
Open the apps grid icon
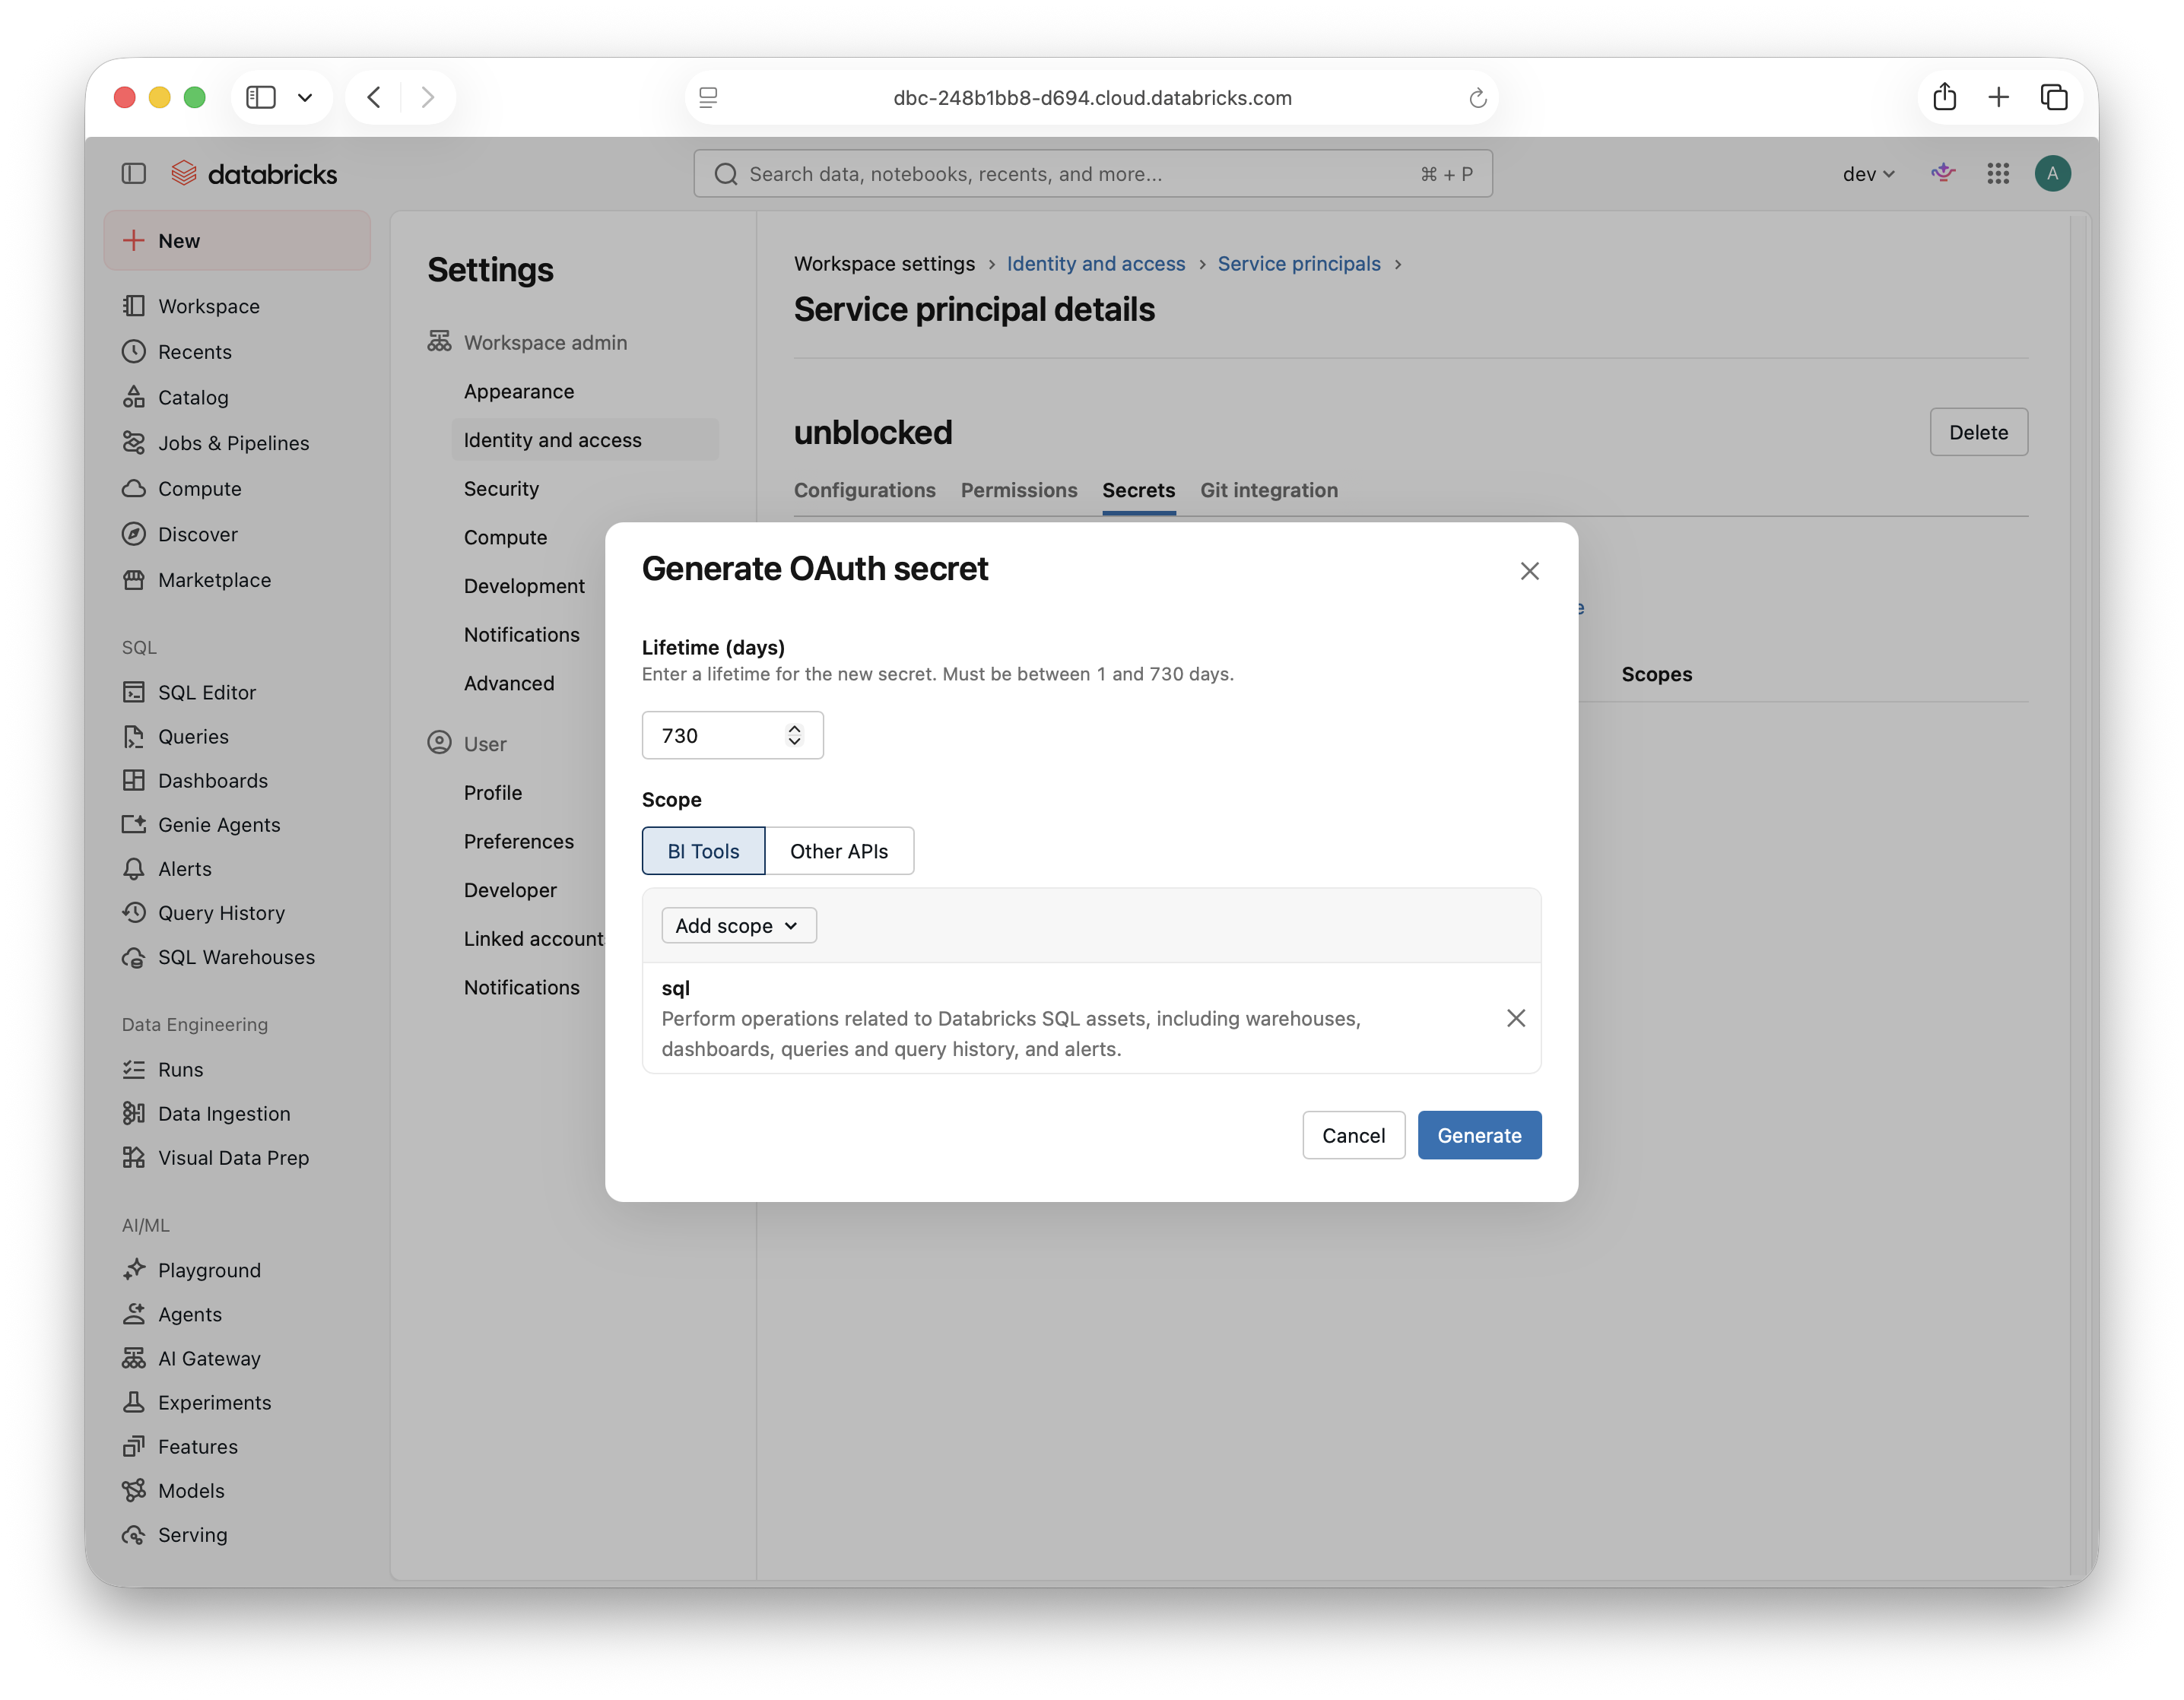tap(1997, 174)
